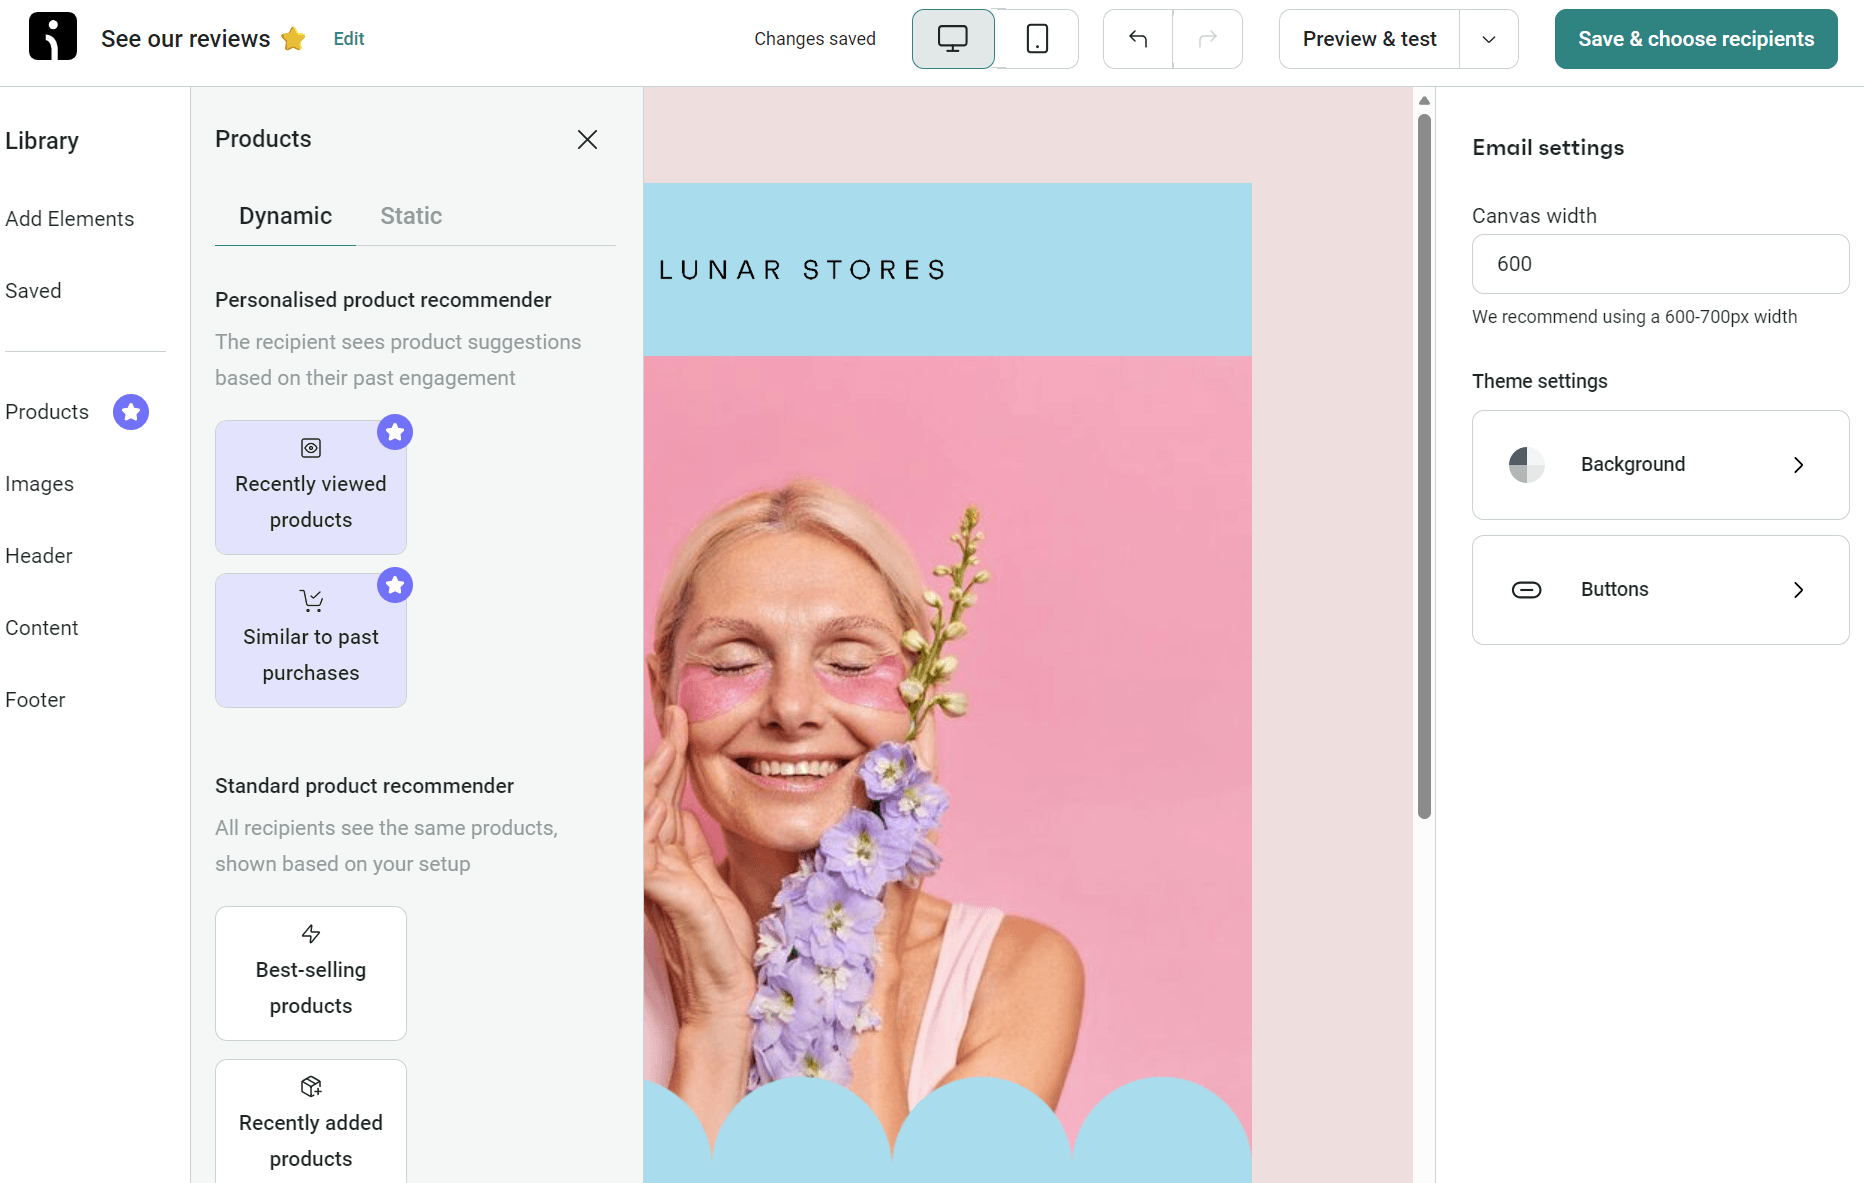This screenshot has width=1864, height=1183.
Task: Add Recently viewed products block
Action: pyautogui.click(x=311, y=487)
